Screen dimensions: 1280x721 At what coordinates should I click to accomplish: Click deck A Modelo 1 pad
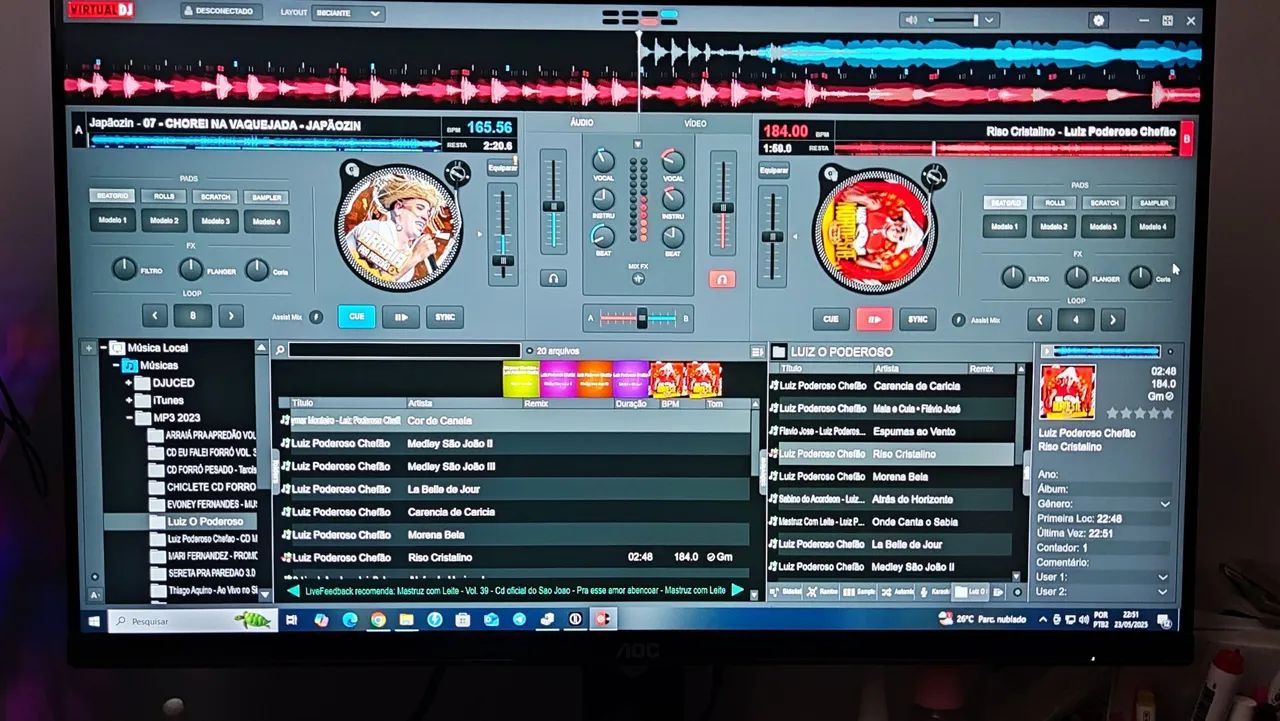[112, 220]
